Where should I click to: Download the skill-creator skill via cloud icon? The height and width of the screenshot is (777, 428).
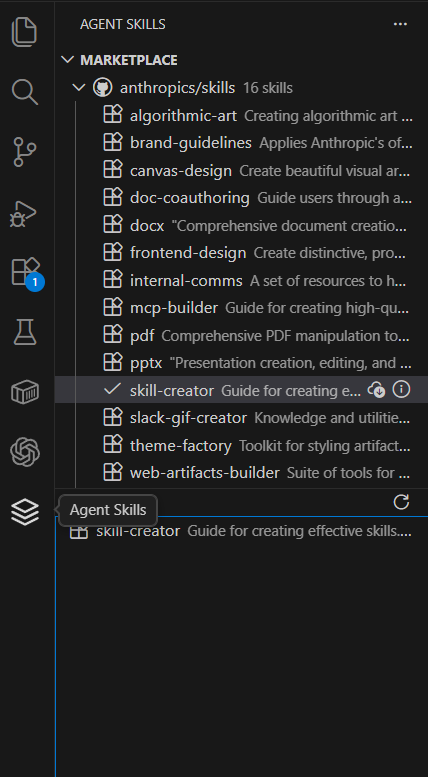376,390
